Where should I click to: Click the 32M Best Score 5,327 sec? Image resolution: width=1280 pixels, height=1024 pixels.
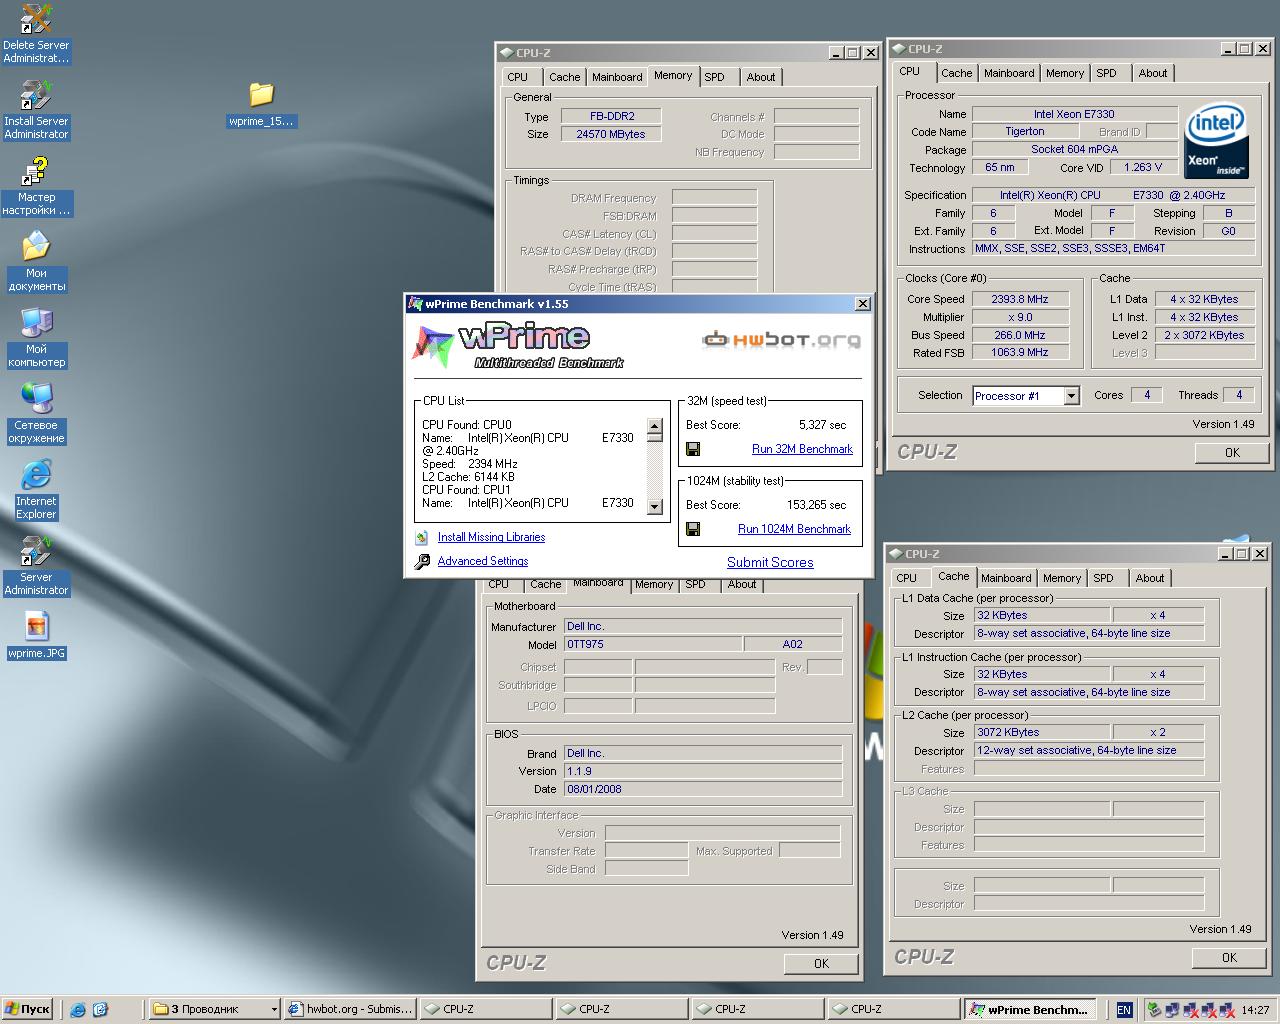[822, 425]
